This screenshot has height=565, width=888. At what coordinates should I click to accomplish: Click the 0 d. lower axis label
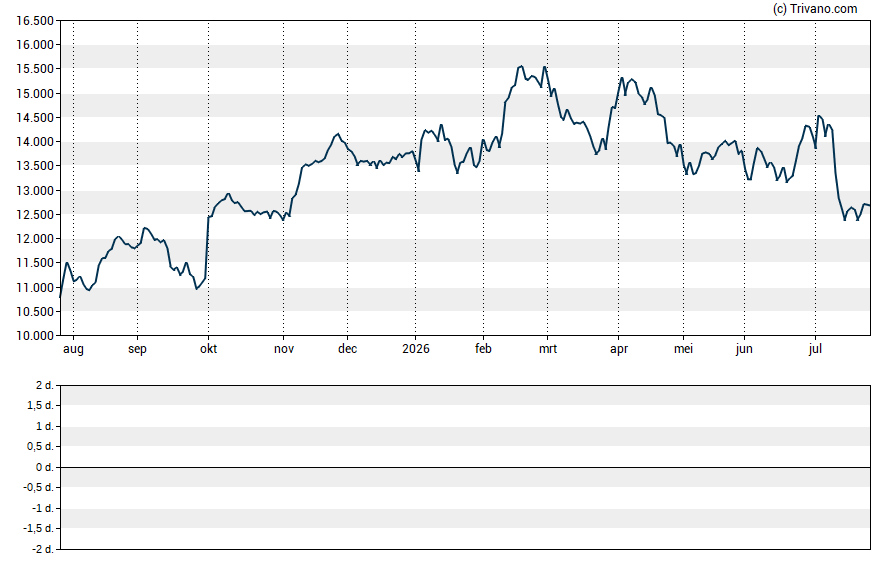pyautogui.click(x=45, y=467)
